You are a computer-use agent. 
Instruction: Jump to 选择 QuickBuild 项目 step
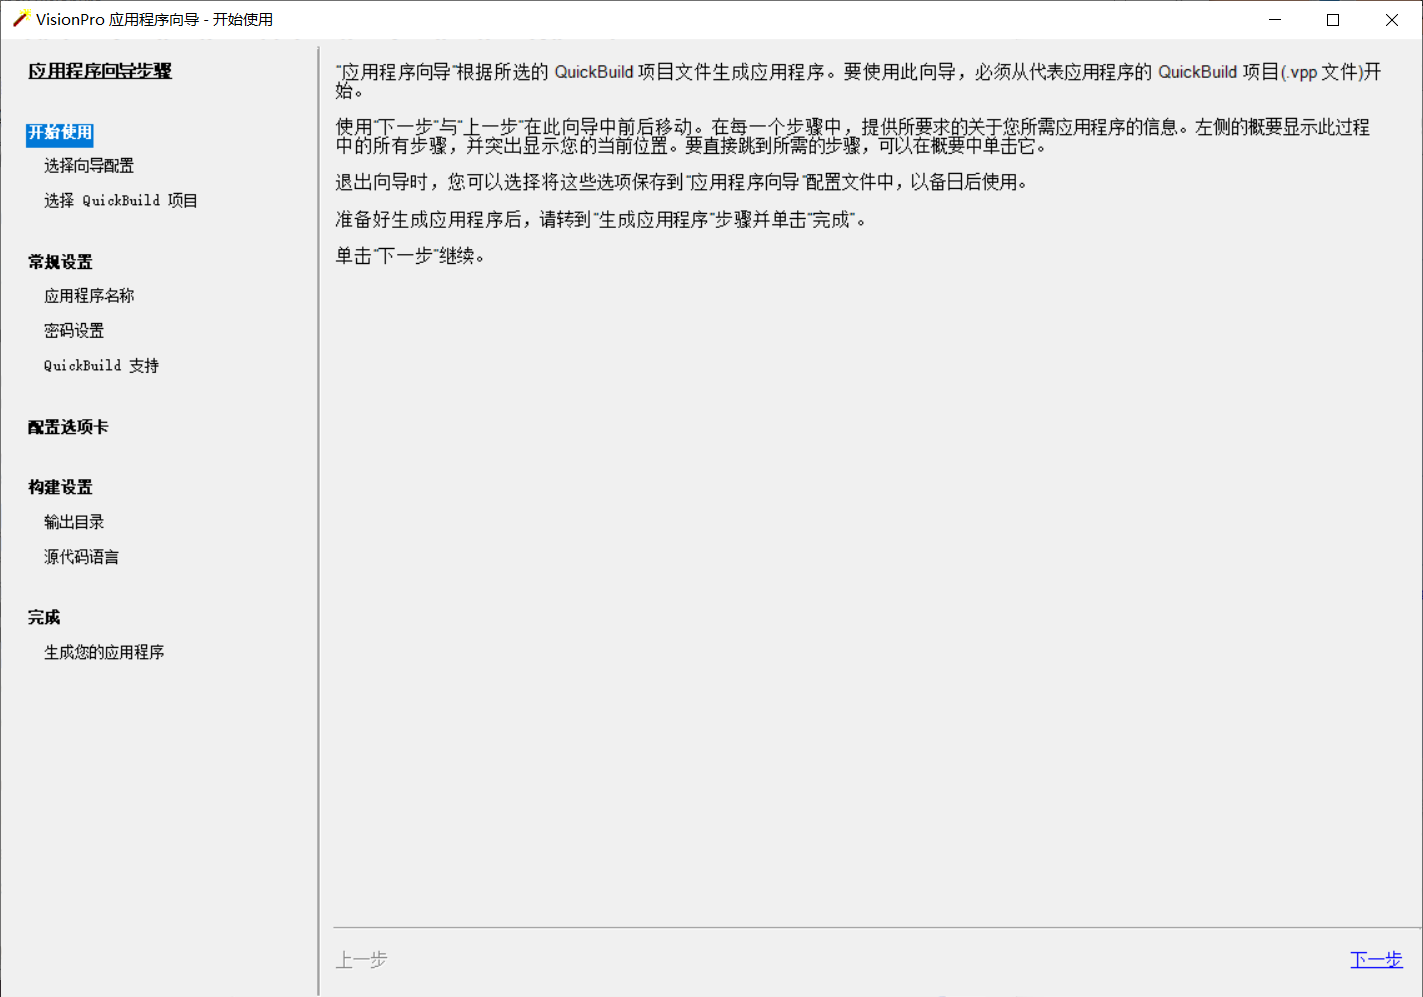120,200
